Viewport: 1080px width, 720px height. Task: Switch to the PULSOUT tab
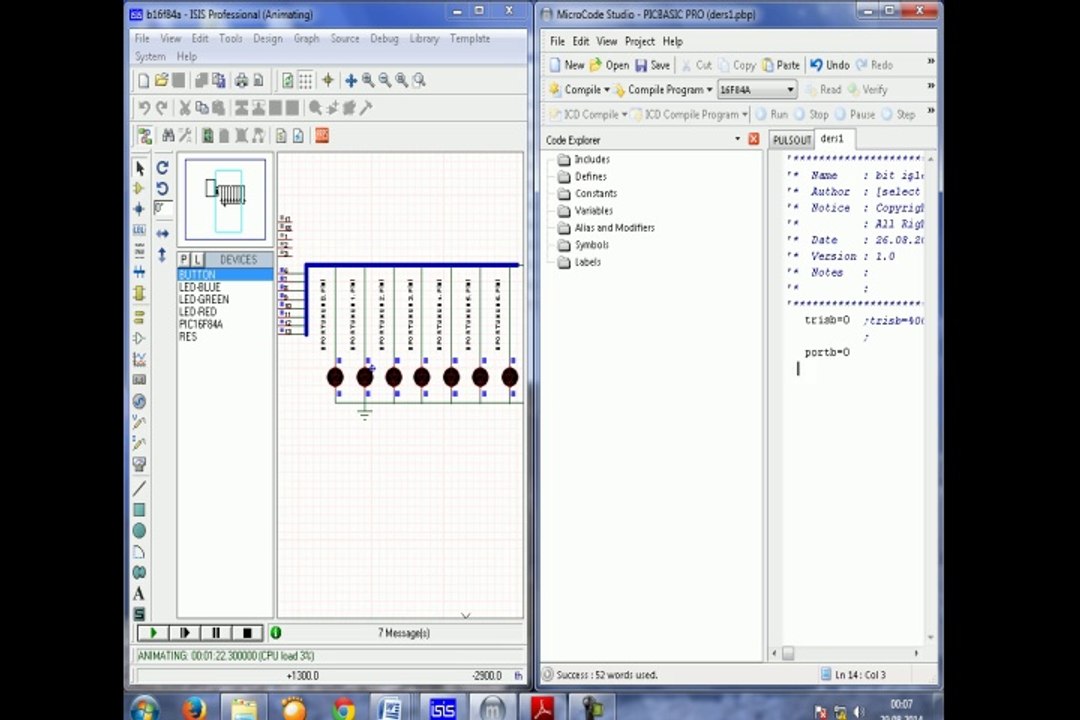[x=791, y=140]
